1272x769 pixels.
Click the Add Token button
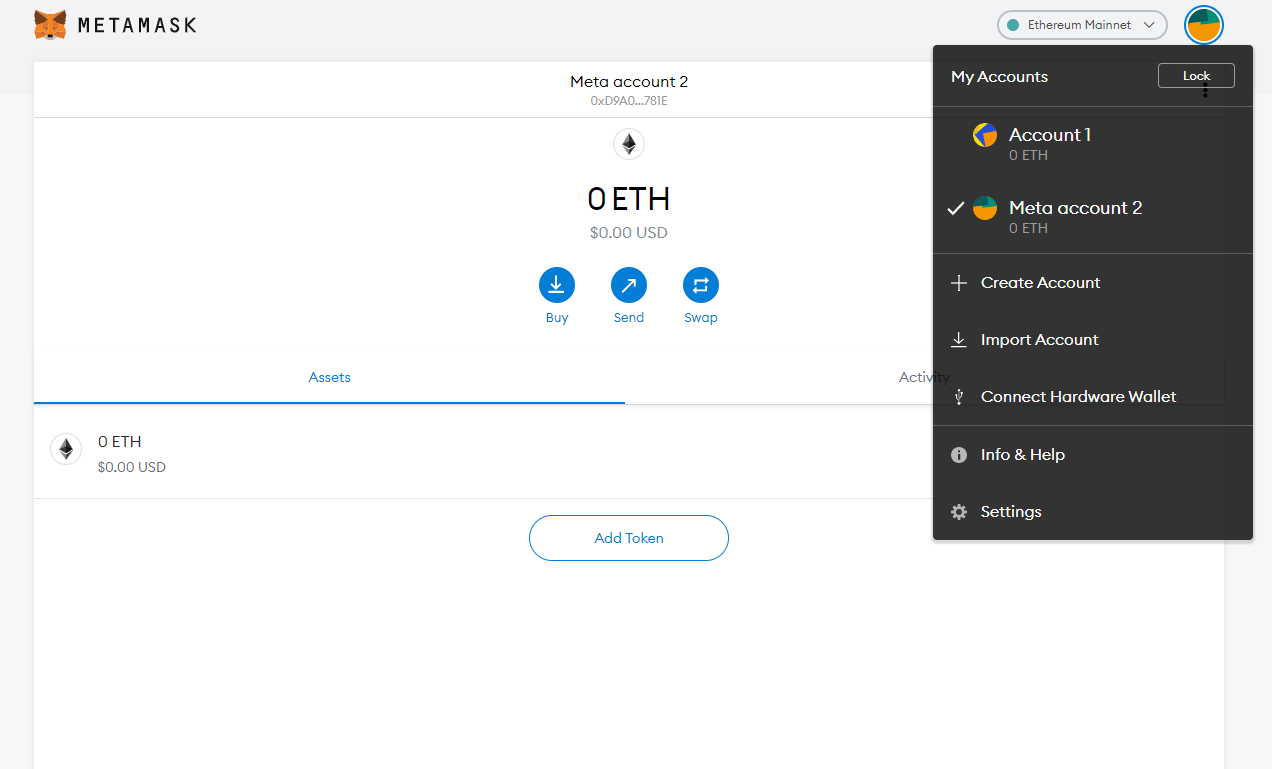(629, 538)
